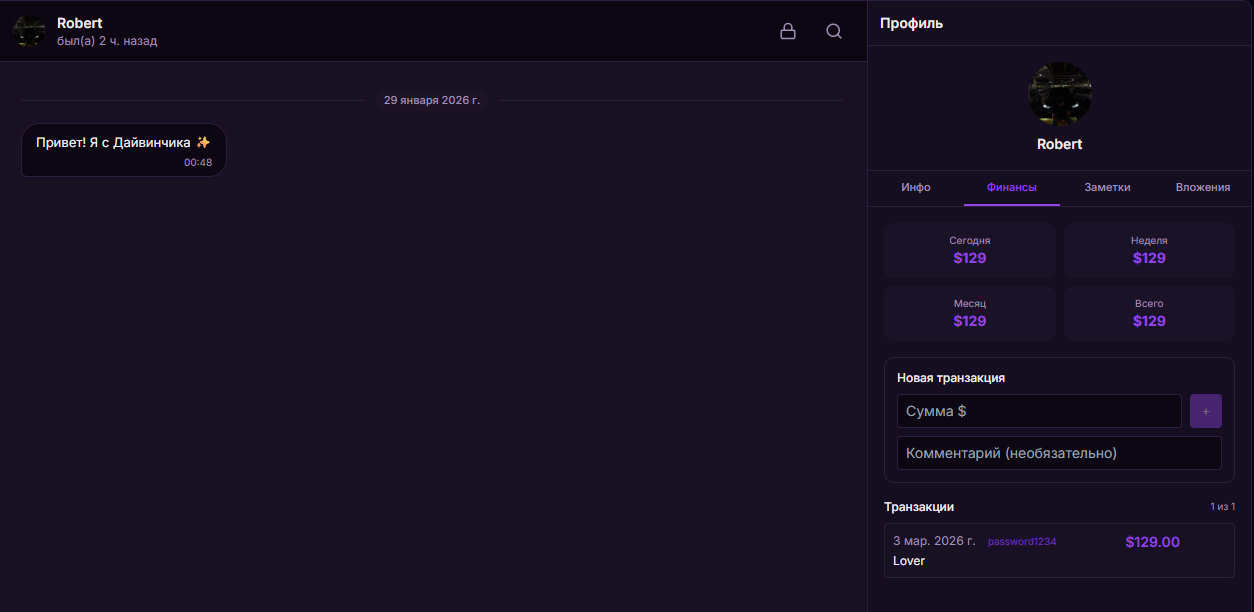
Task: Click the Всего total earnings card
Action: click(1148, 313)
